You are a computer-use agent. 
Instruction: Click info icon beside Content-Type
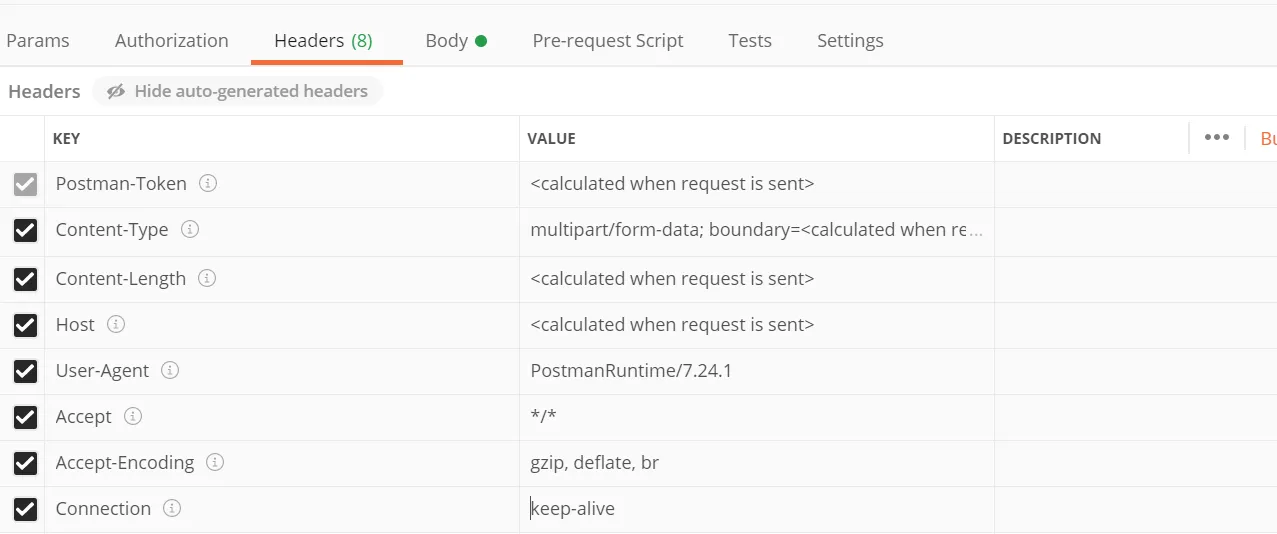click(190, 229)
